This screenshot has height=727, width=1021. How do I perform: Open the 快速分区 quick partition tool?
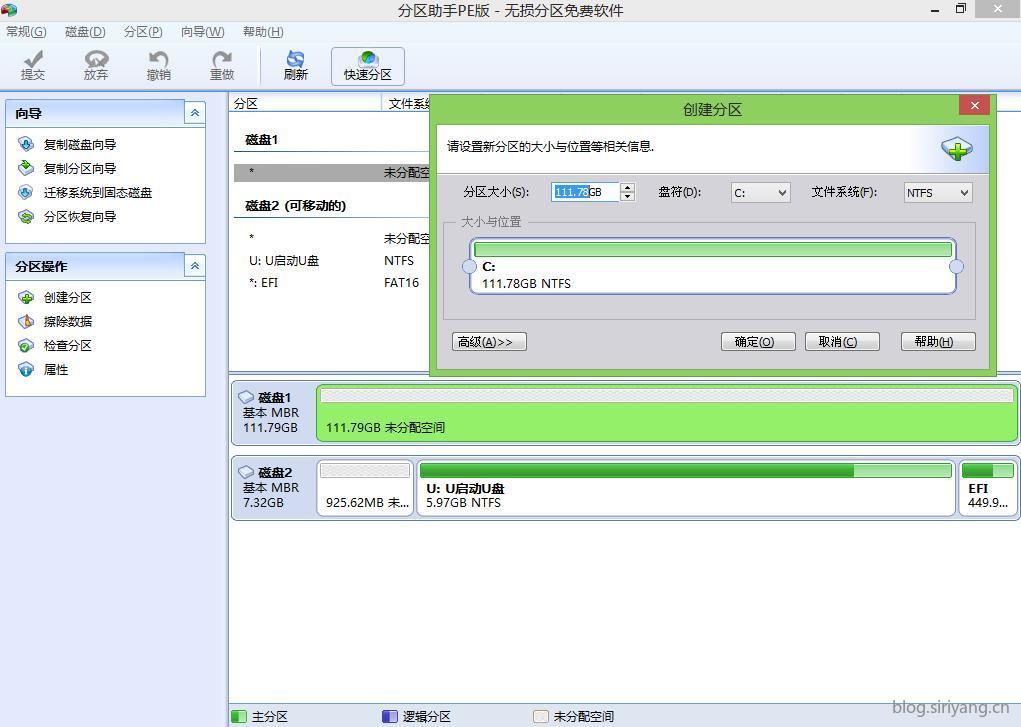click(x=368, y=66)
